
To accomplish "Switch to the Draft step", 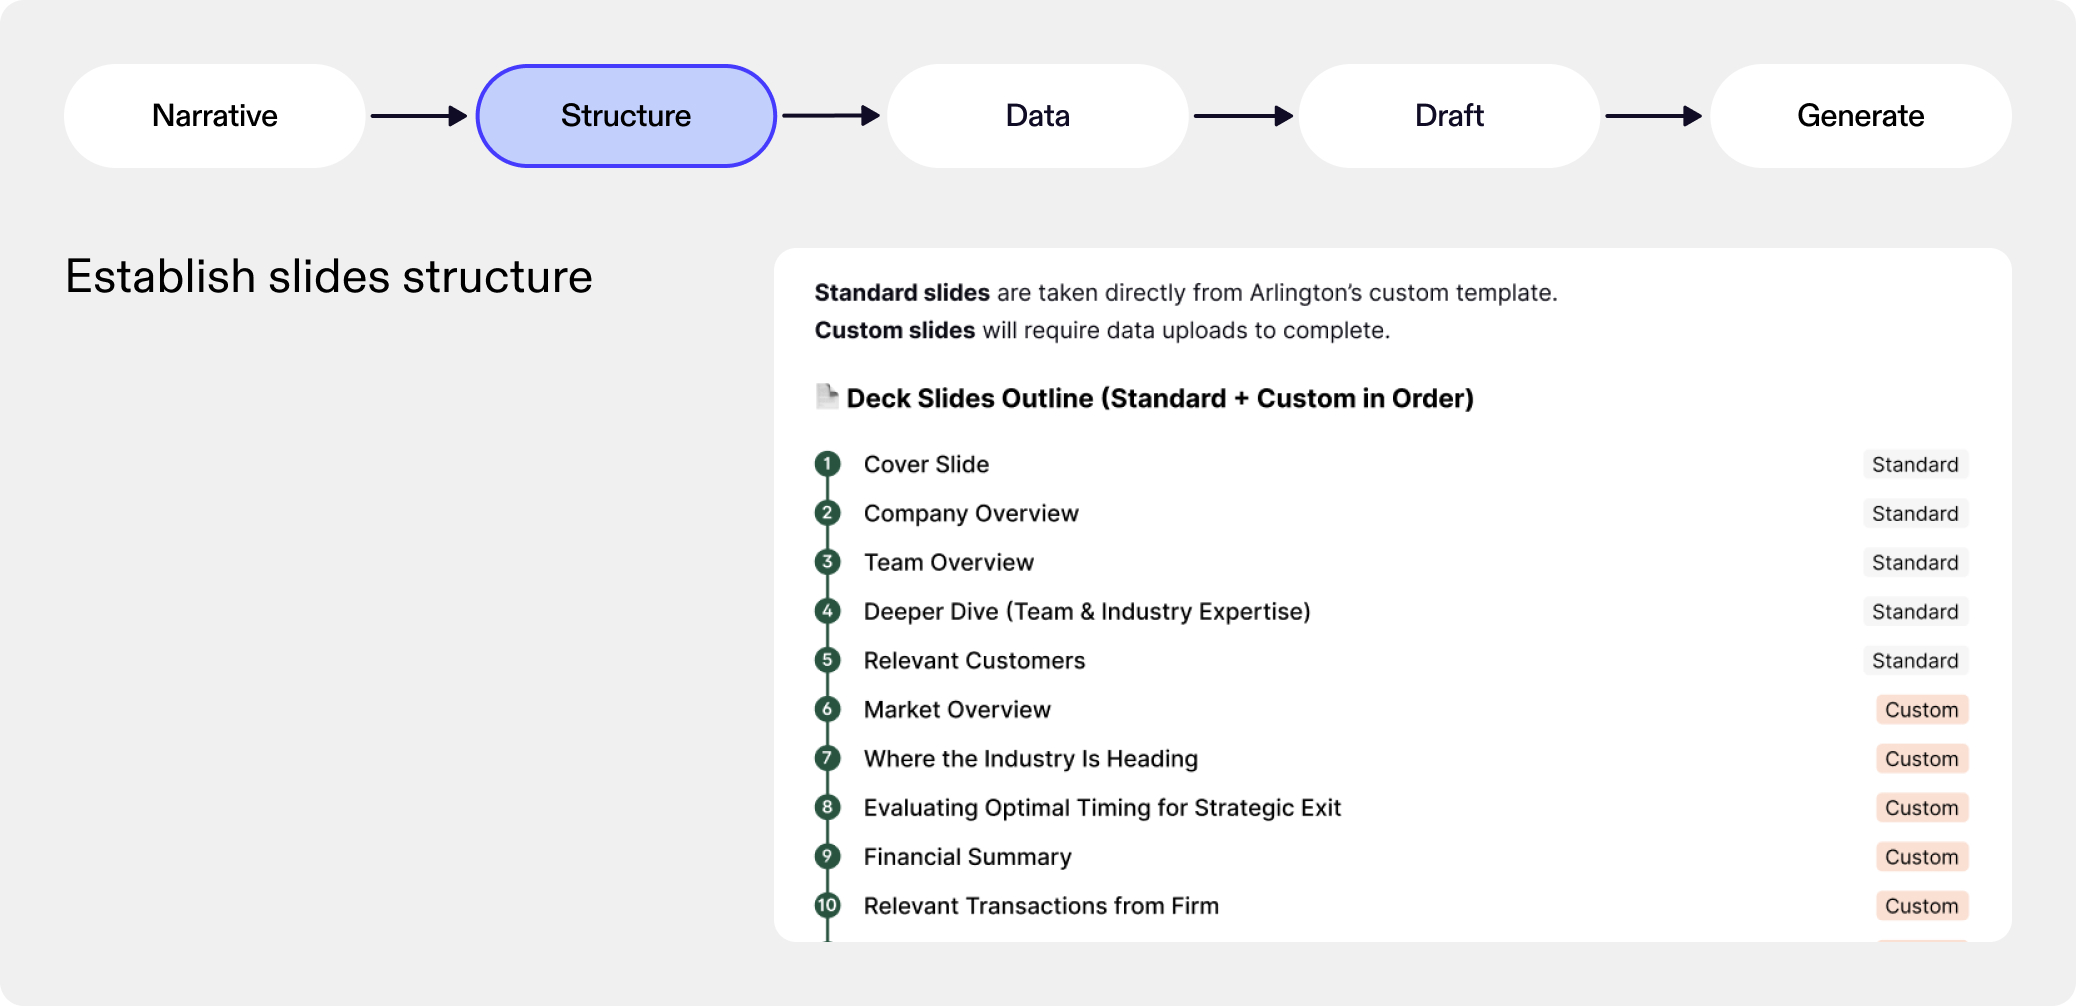I will pyautogui.click(x=1449, y=116).
